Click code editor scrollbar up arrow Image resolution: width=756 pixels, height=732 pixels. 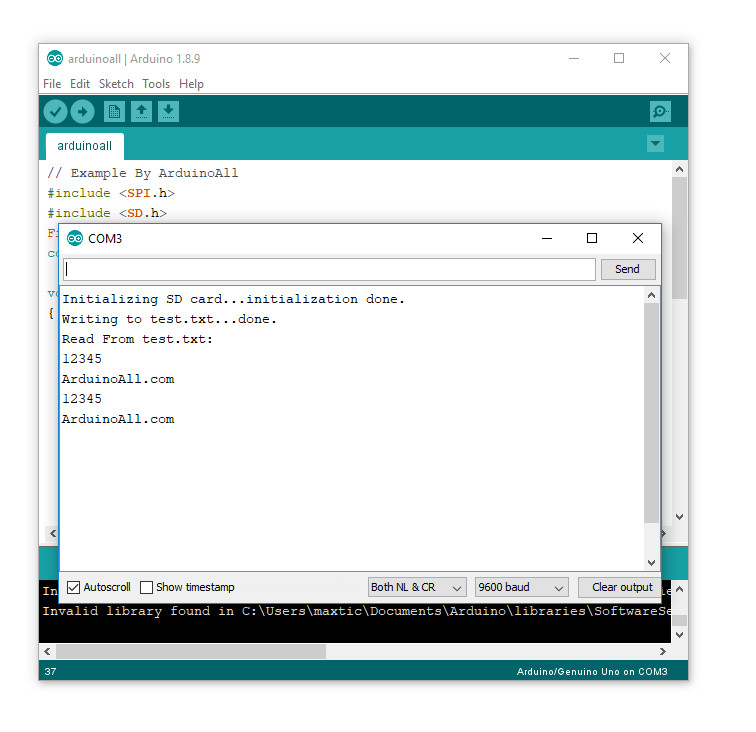point(679,169)
